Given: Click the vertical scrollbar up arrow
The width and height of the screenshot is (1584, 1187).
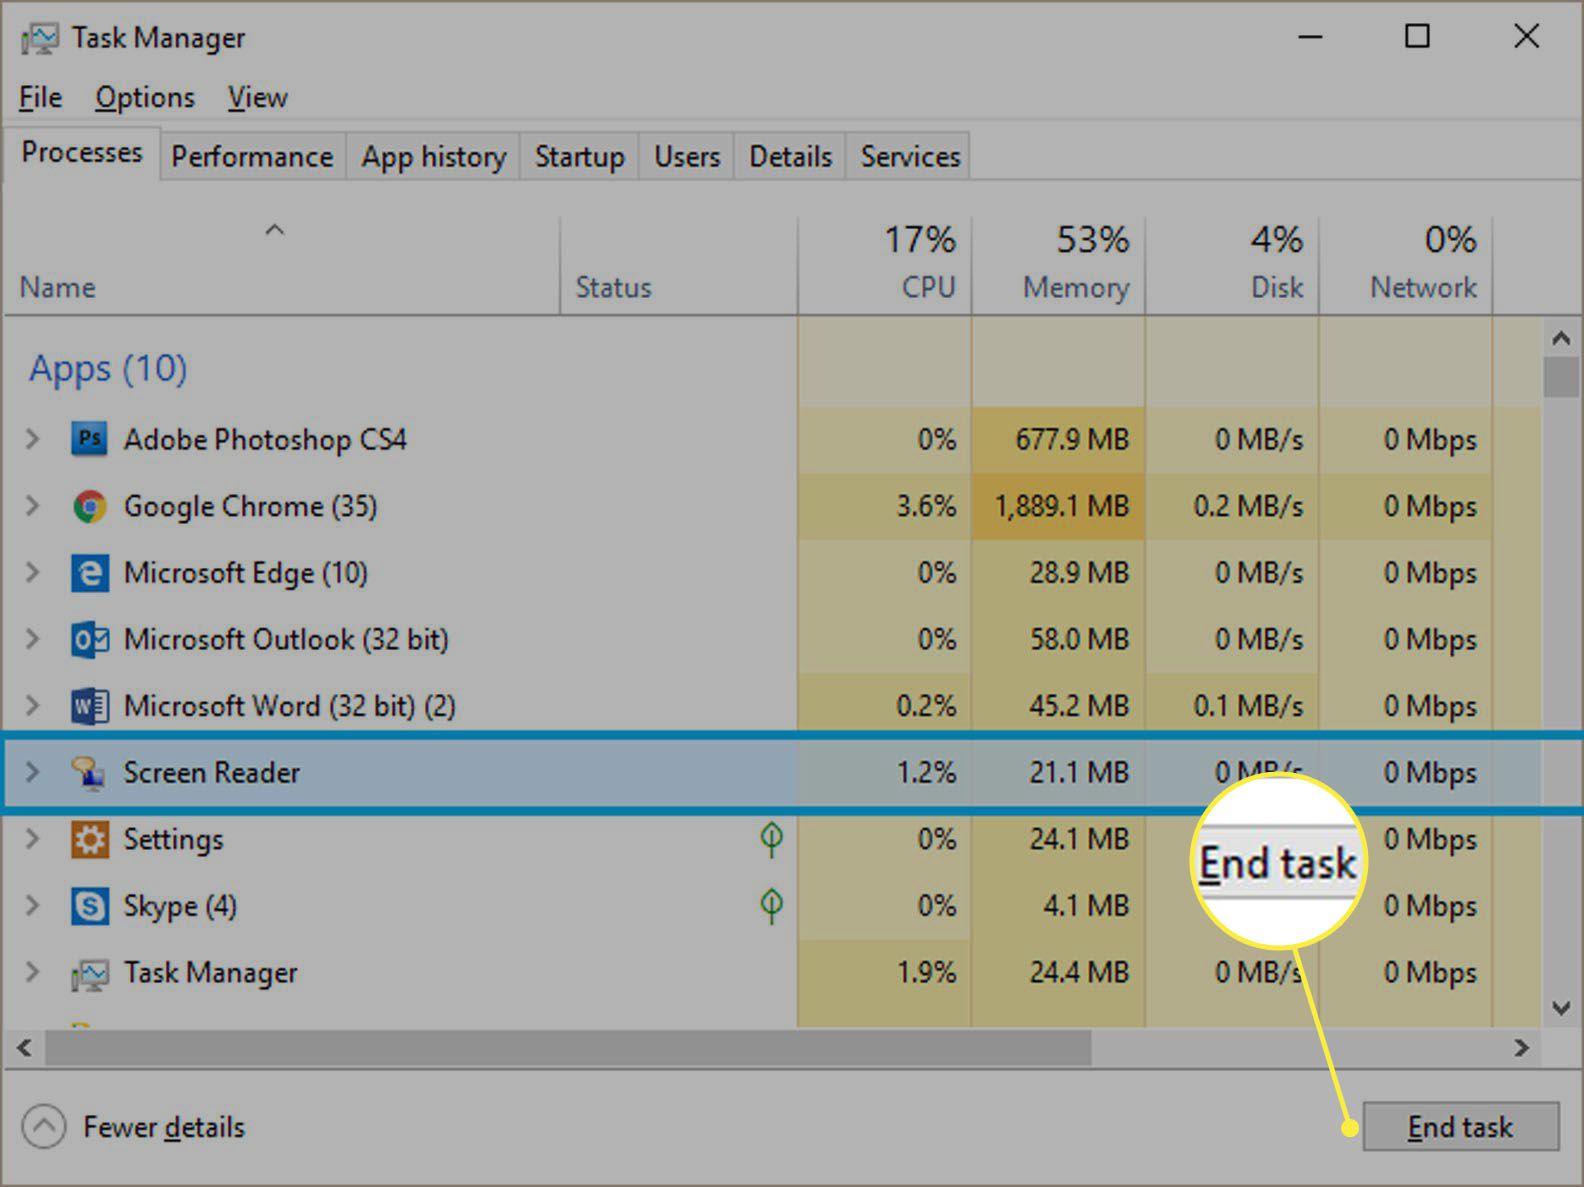Looking at the screenshot, I should coord(1561,338).
